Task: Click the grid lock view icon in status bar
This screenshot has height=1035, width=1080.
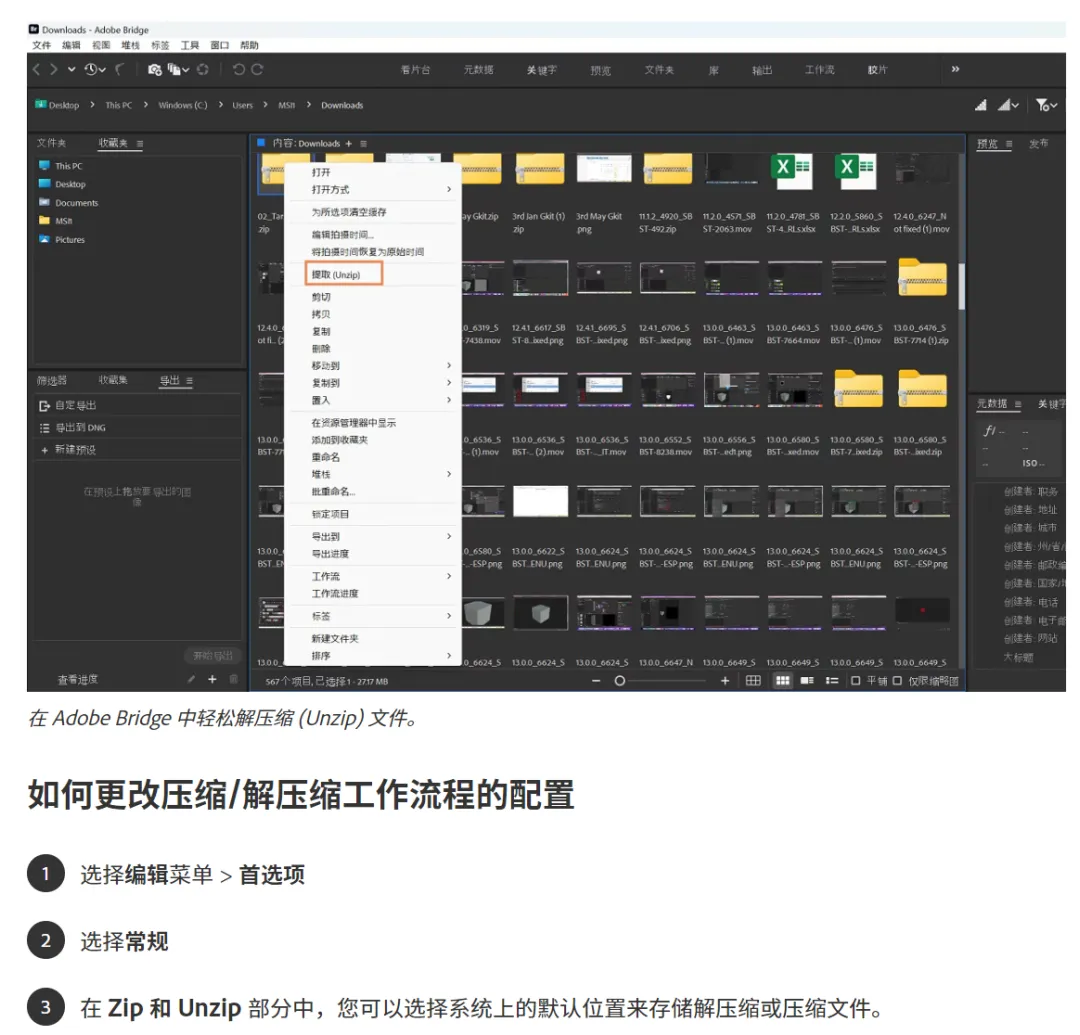Action: [x=754, y=680]
